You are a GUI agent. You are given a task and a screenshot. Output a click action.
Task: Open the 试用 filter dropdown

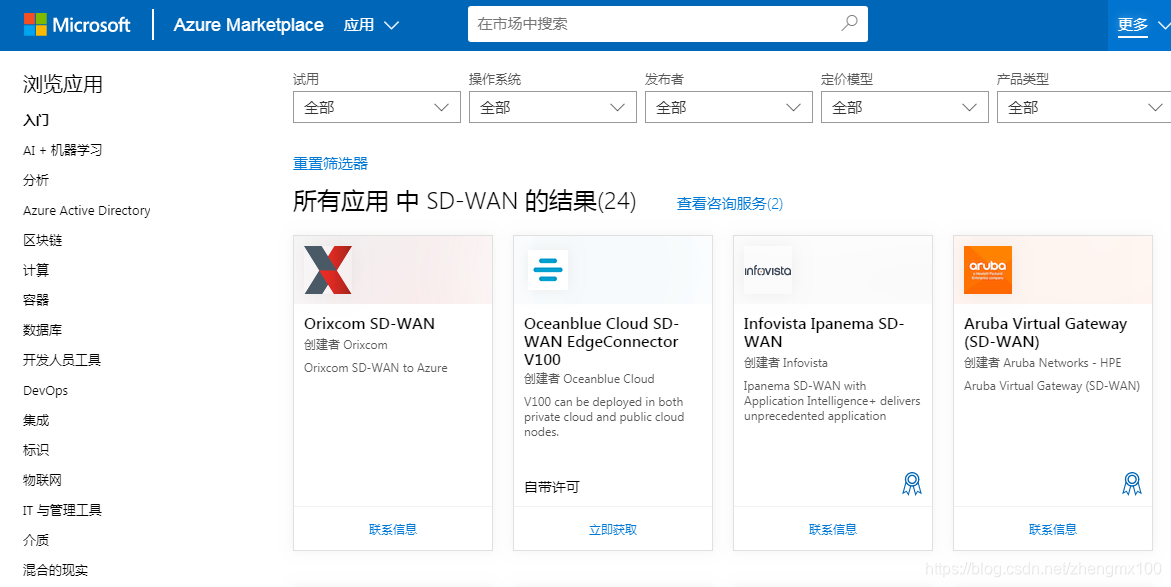(376, 106)
